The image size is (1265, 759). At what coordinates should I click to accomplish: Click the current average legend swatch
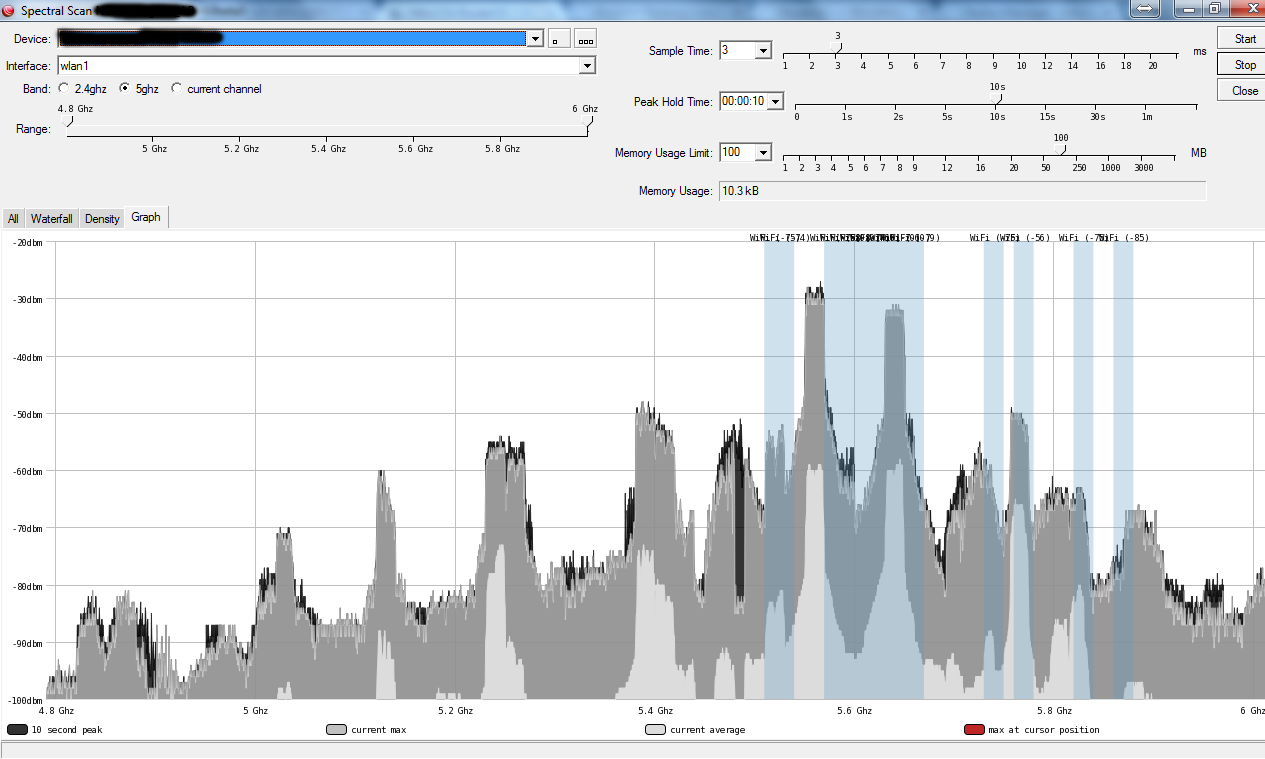pos(656,730)
